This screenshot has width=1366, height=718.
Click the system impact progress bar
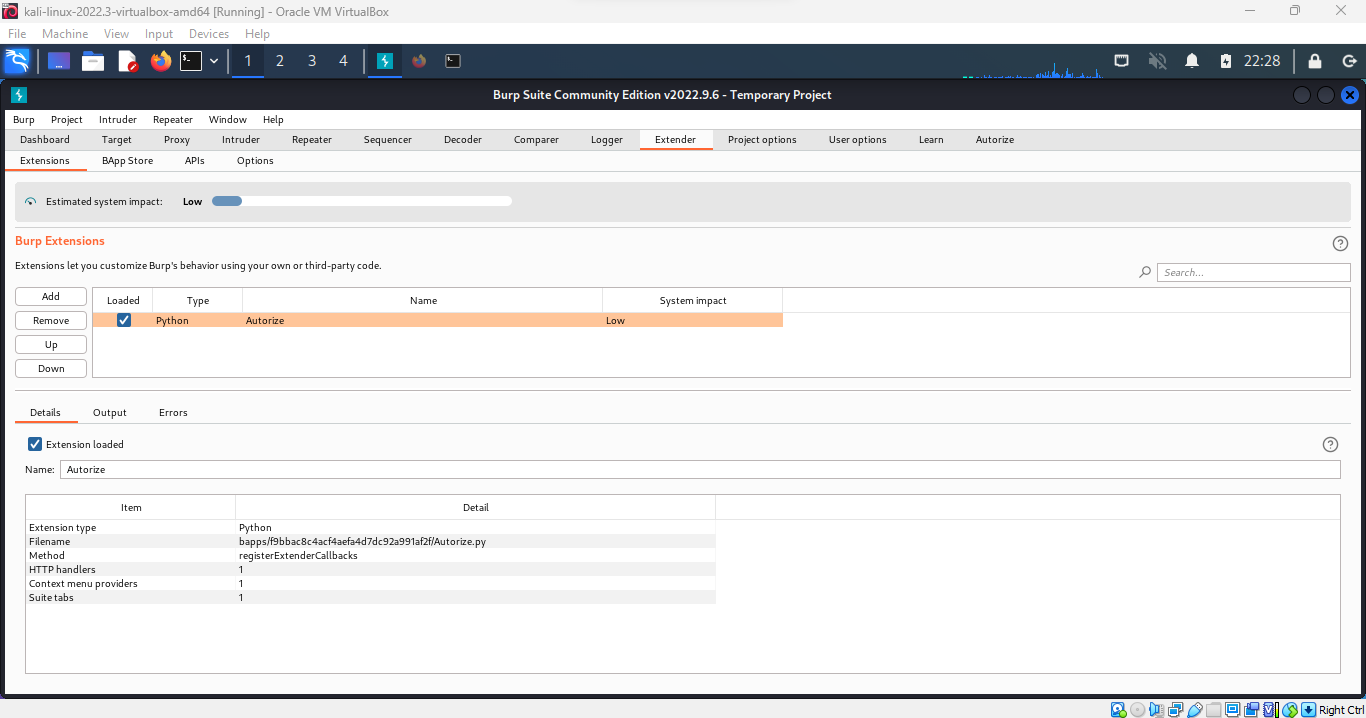click(362, 201)
